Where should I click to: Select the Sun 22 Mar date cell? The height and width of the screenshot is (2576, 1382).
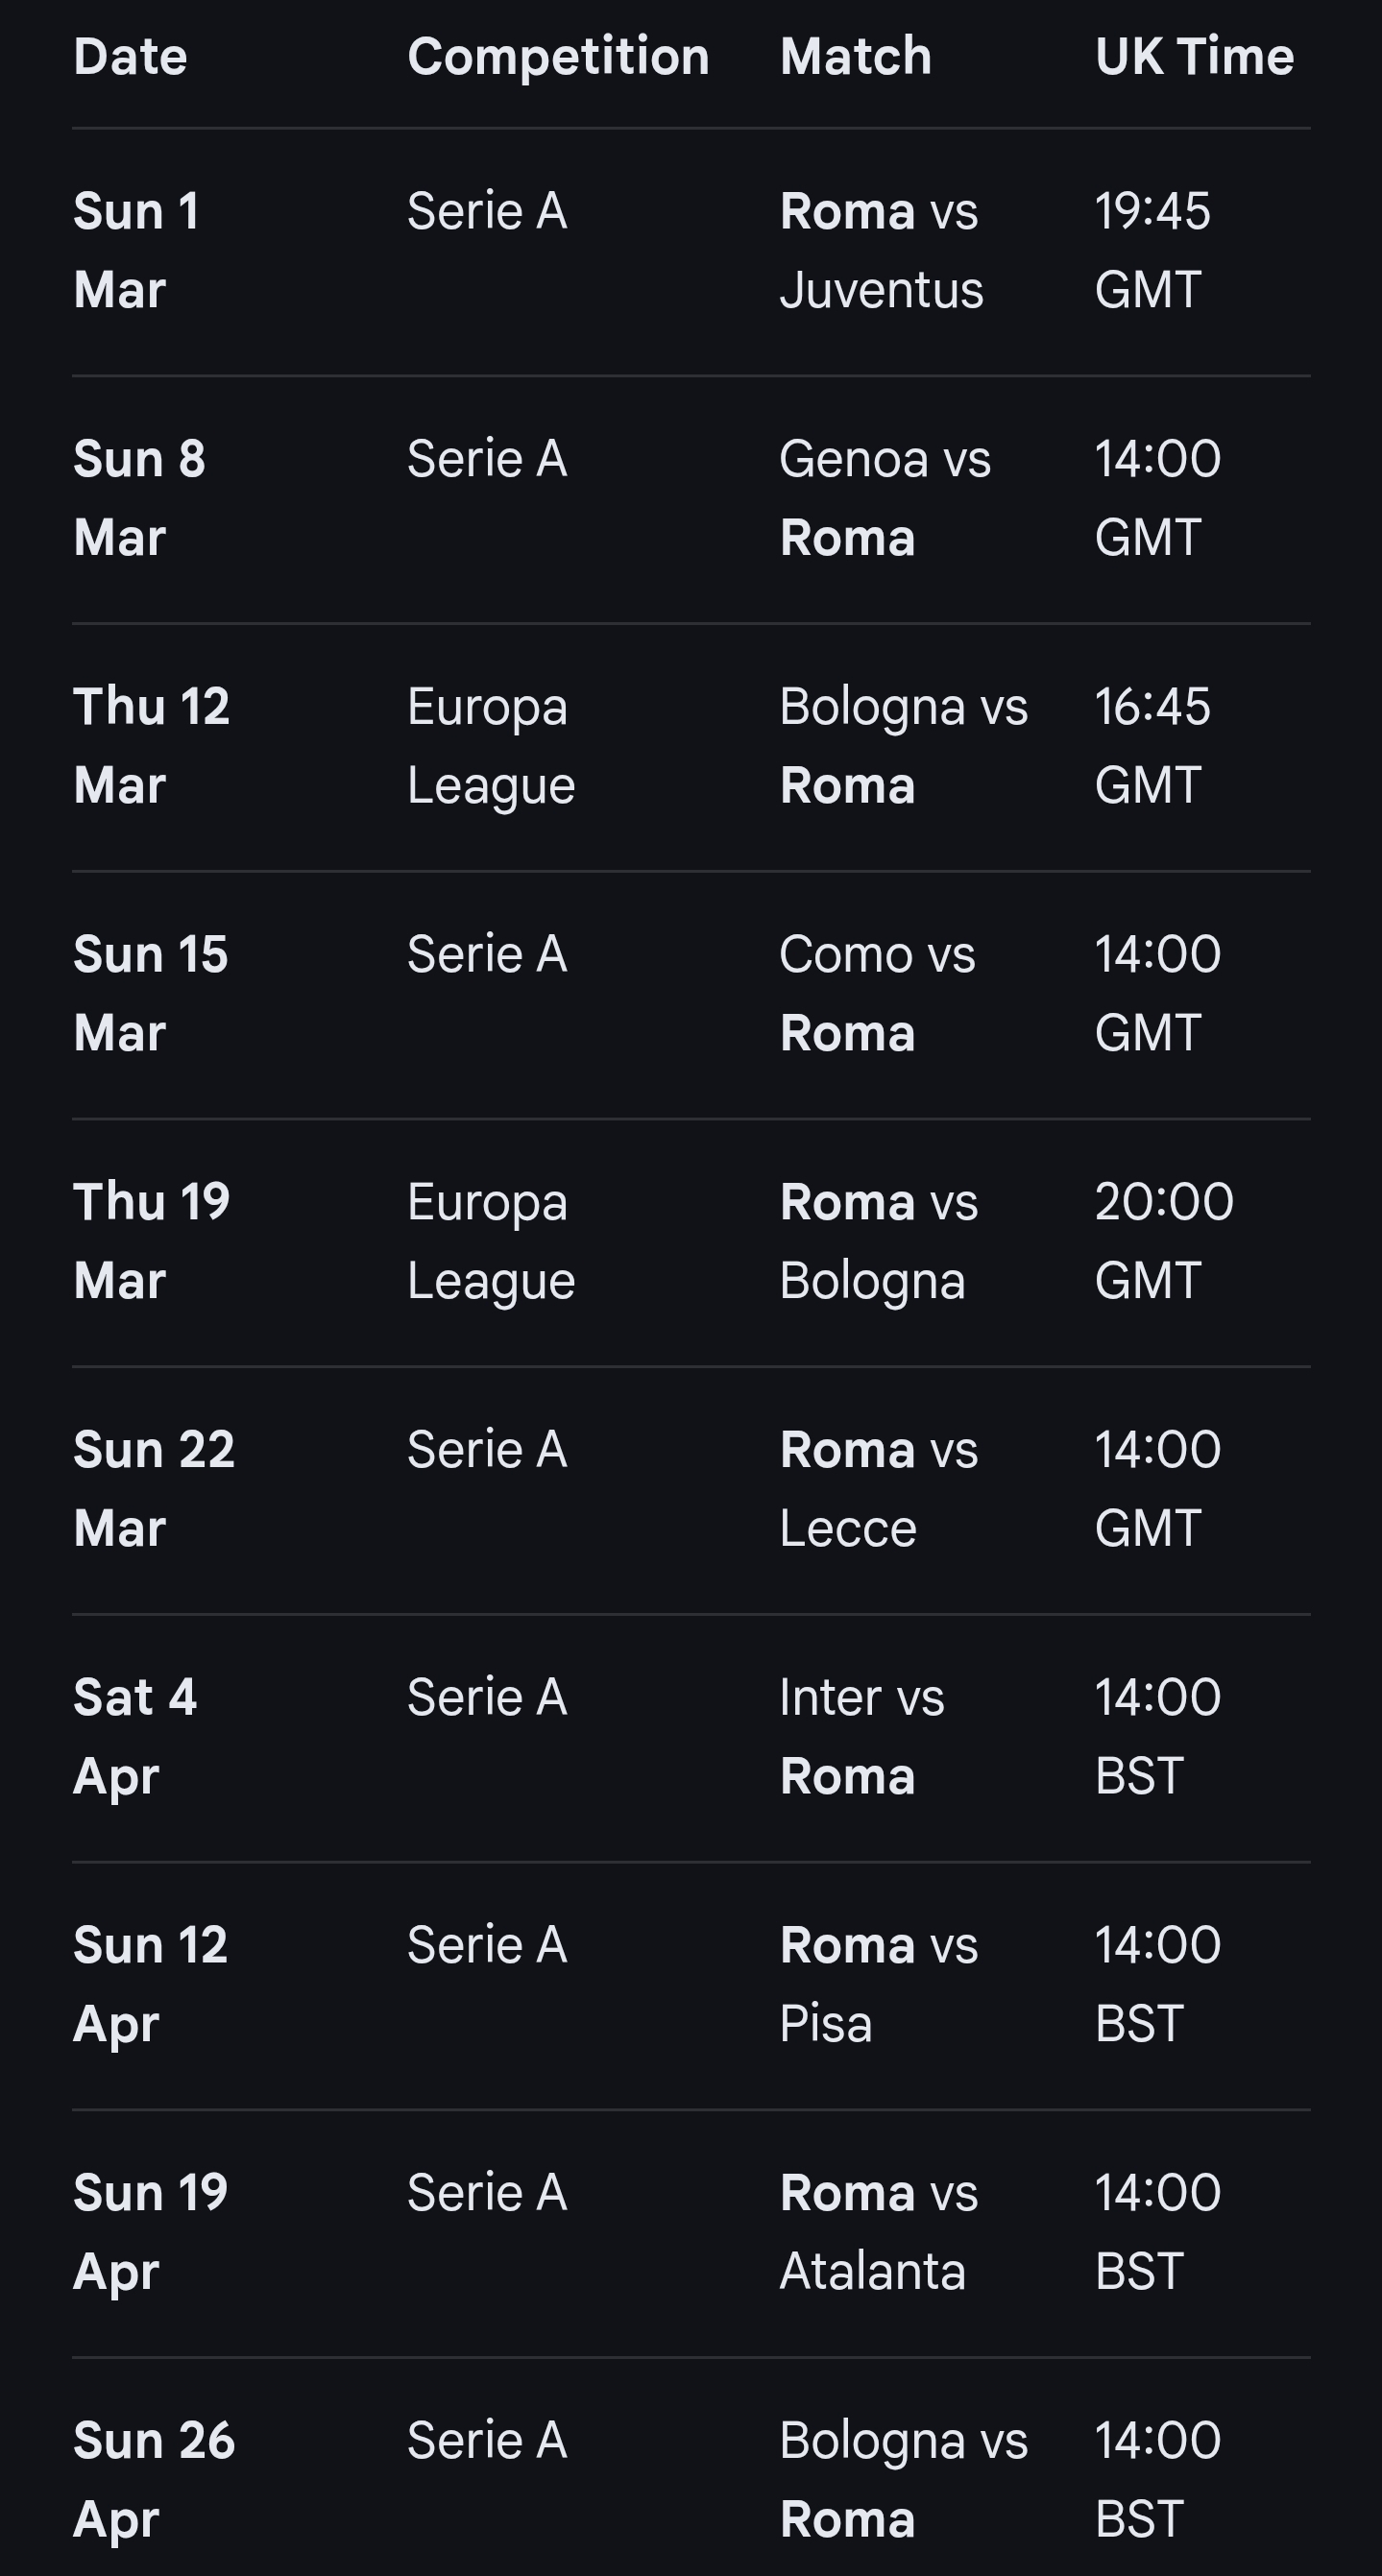coord(153,1488)
